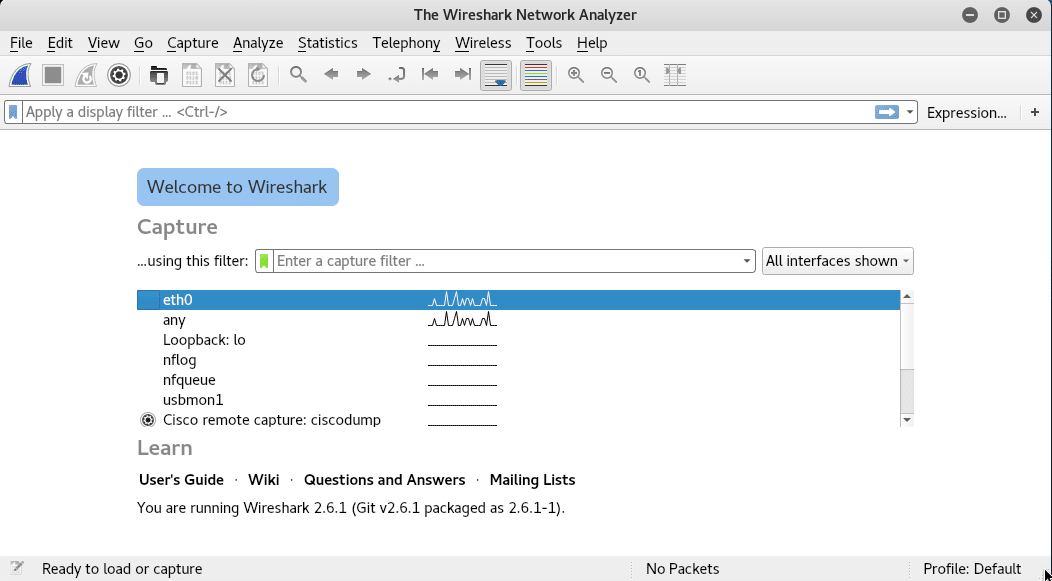Open the Expression... filter builder
Screen dimensions: 1052x581
[x=966, y=113]
